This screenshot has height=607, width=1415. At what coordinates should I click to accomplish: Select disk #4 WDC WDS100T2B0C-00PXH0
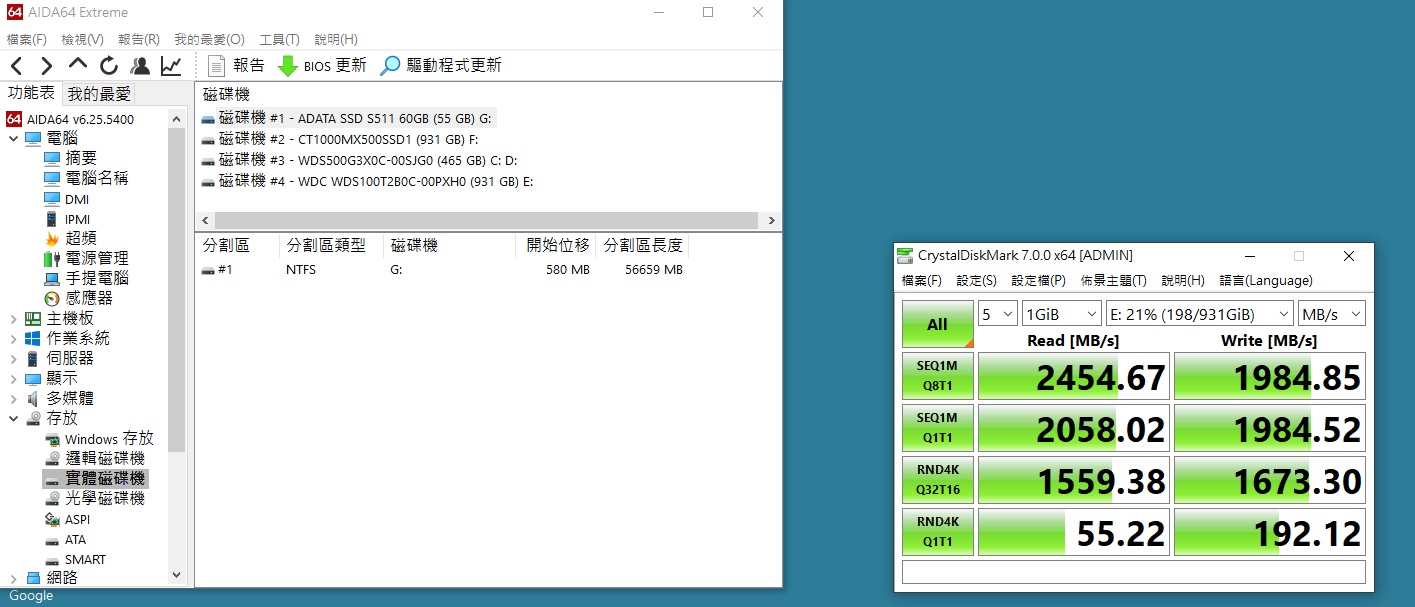tap(367, 181)
